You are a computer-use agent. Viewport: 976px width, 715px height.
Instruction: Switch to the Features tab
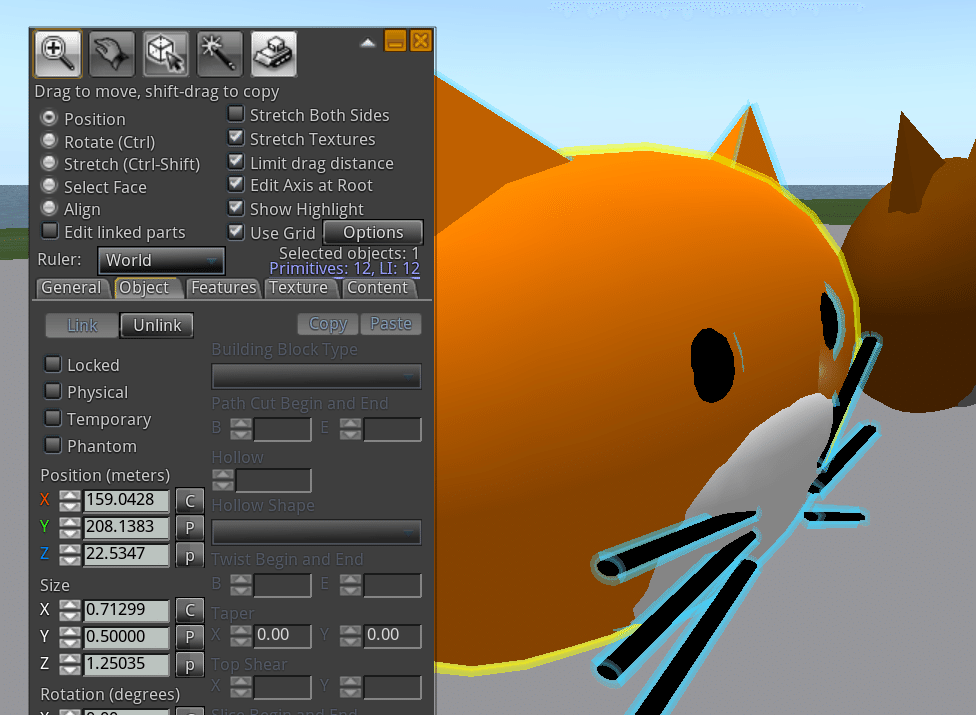click(224, 288)
